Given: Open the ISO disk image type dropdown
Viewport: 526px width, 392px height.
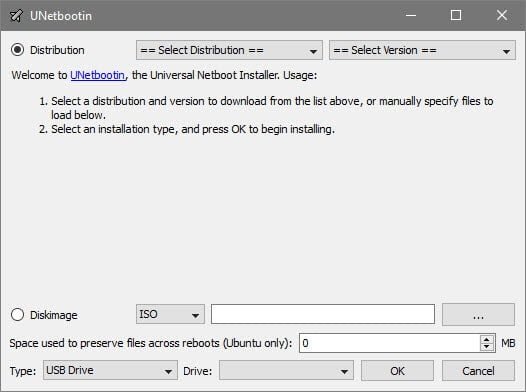Looking at the screenshot, I should tap(170, 314).
